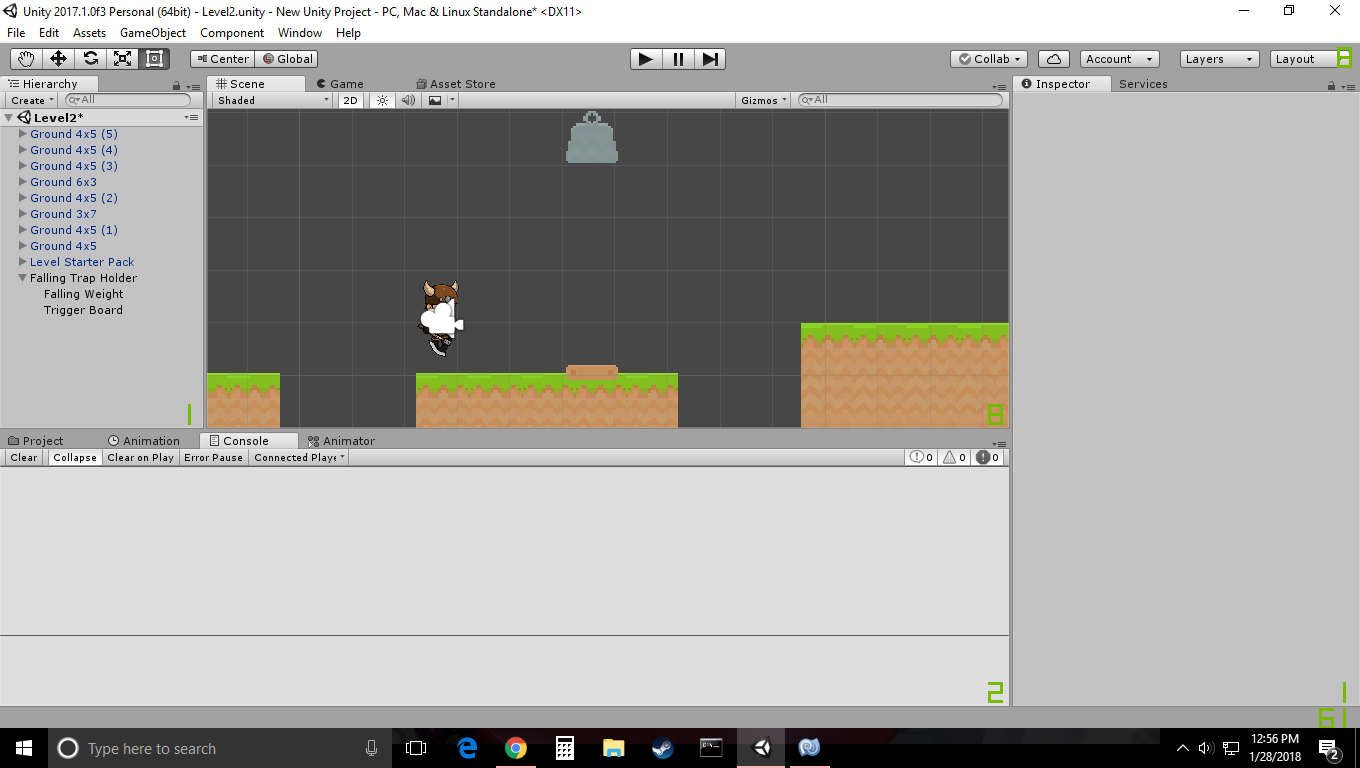Open the Inspector panel options menu

click(1347, 86)
